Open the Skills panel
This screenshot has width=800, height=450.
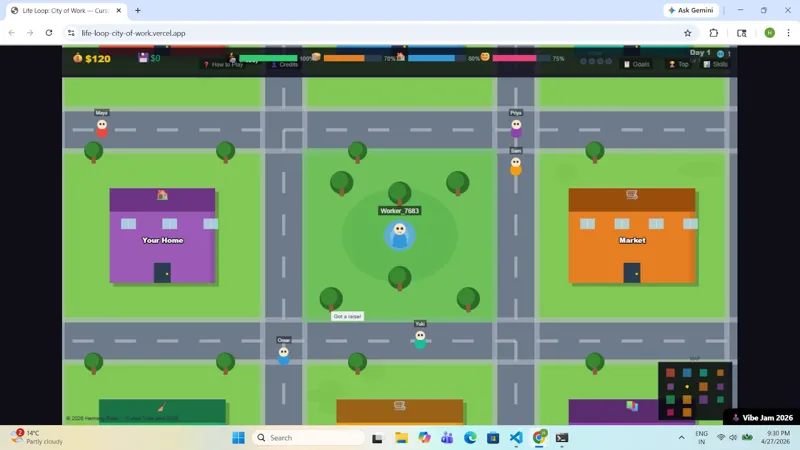(x=716, y=64)
